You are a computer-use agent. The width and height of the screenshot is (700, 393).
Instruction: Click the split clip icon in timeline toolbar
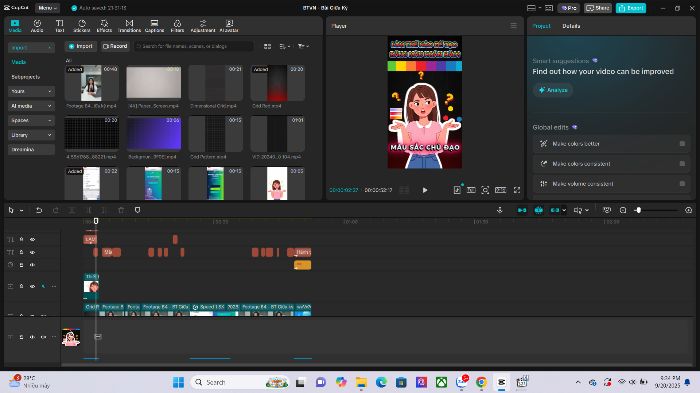[72, 210]
